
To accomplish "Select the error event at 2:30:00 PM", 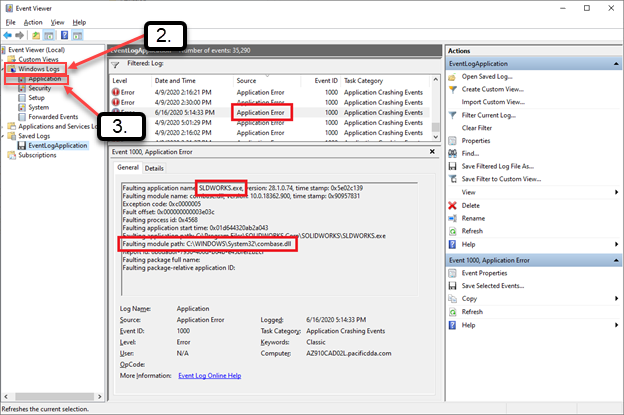I will [x=270, y=102].
